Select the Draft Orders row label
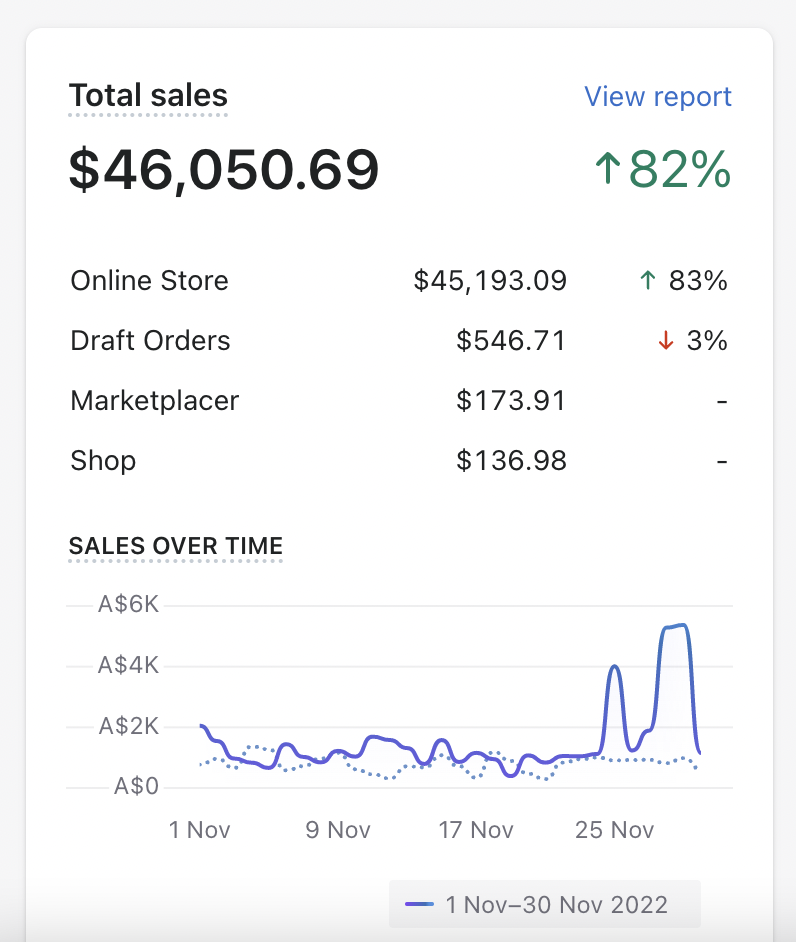This screenshot has height=942, width=796. click(150, 341)
